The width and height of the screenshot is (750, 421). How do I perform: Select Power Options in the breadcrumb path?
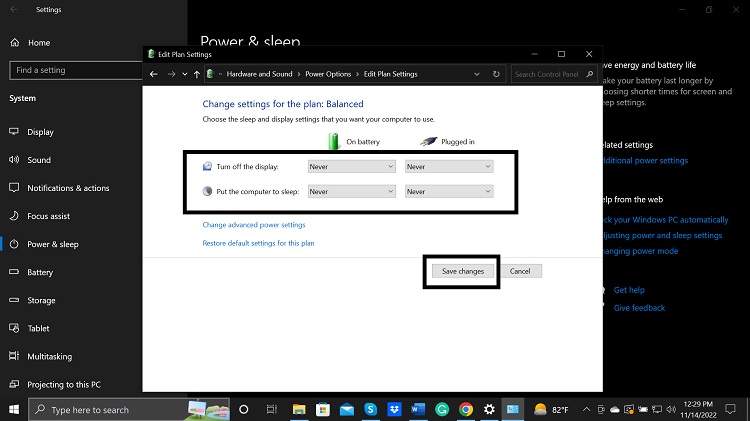[x=328, y=74]
